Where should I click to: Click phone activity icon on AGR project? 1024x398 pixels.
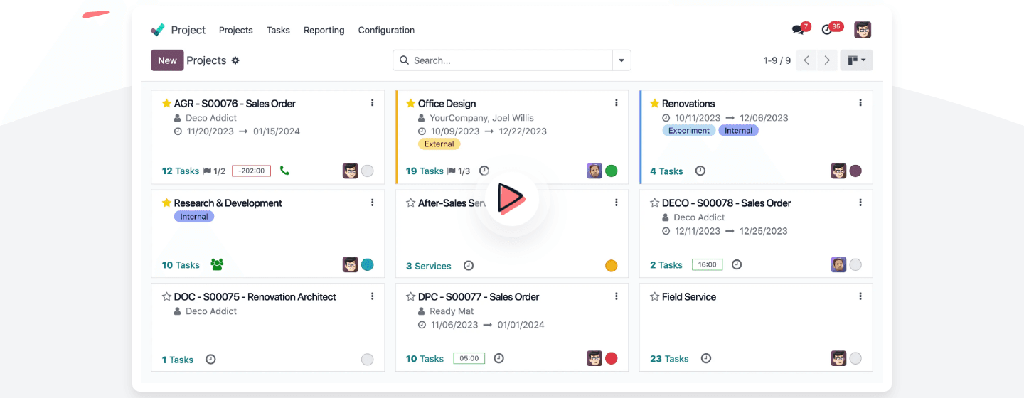tap(284, 171)
